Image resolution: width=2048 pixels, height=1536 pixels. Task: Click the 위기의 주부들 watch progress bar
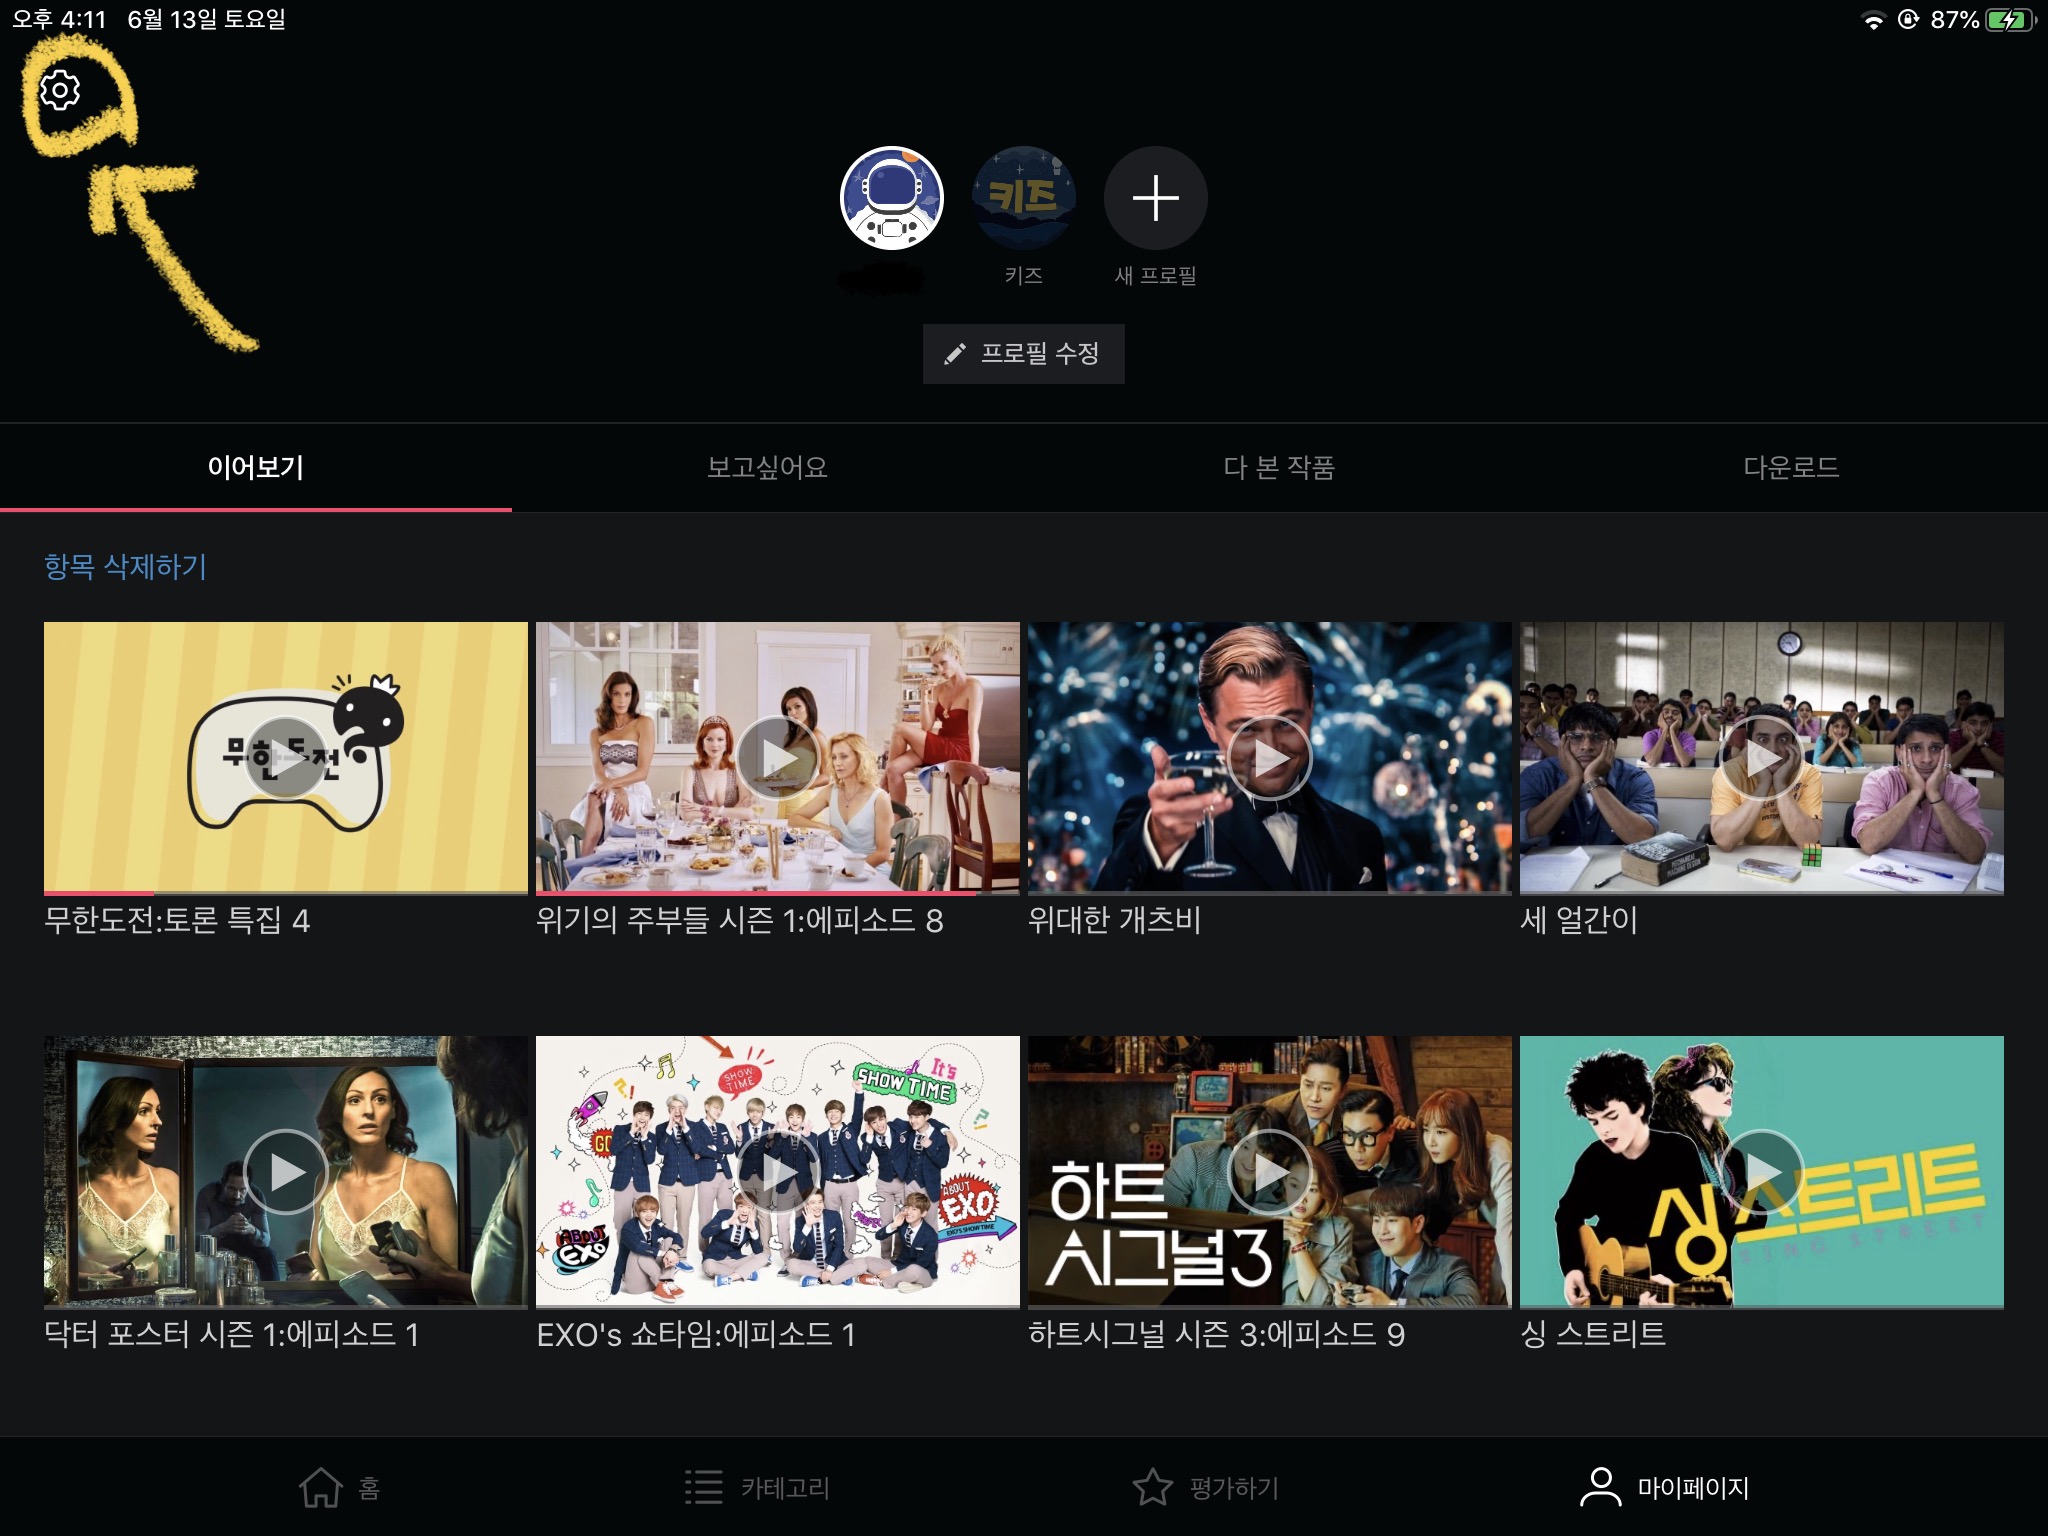(778, 892)
